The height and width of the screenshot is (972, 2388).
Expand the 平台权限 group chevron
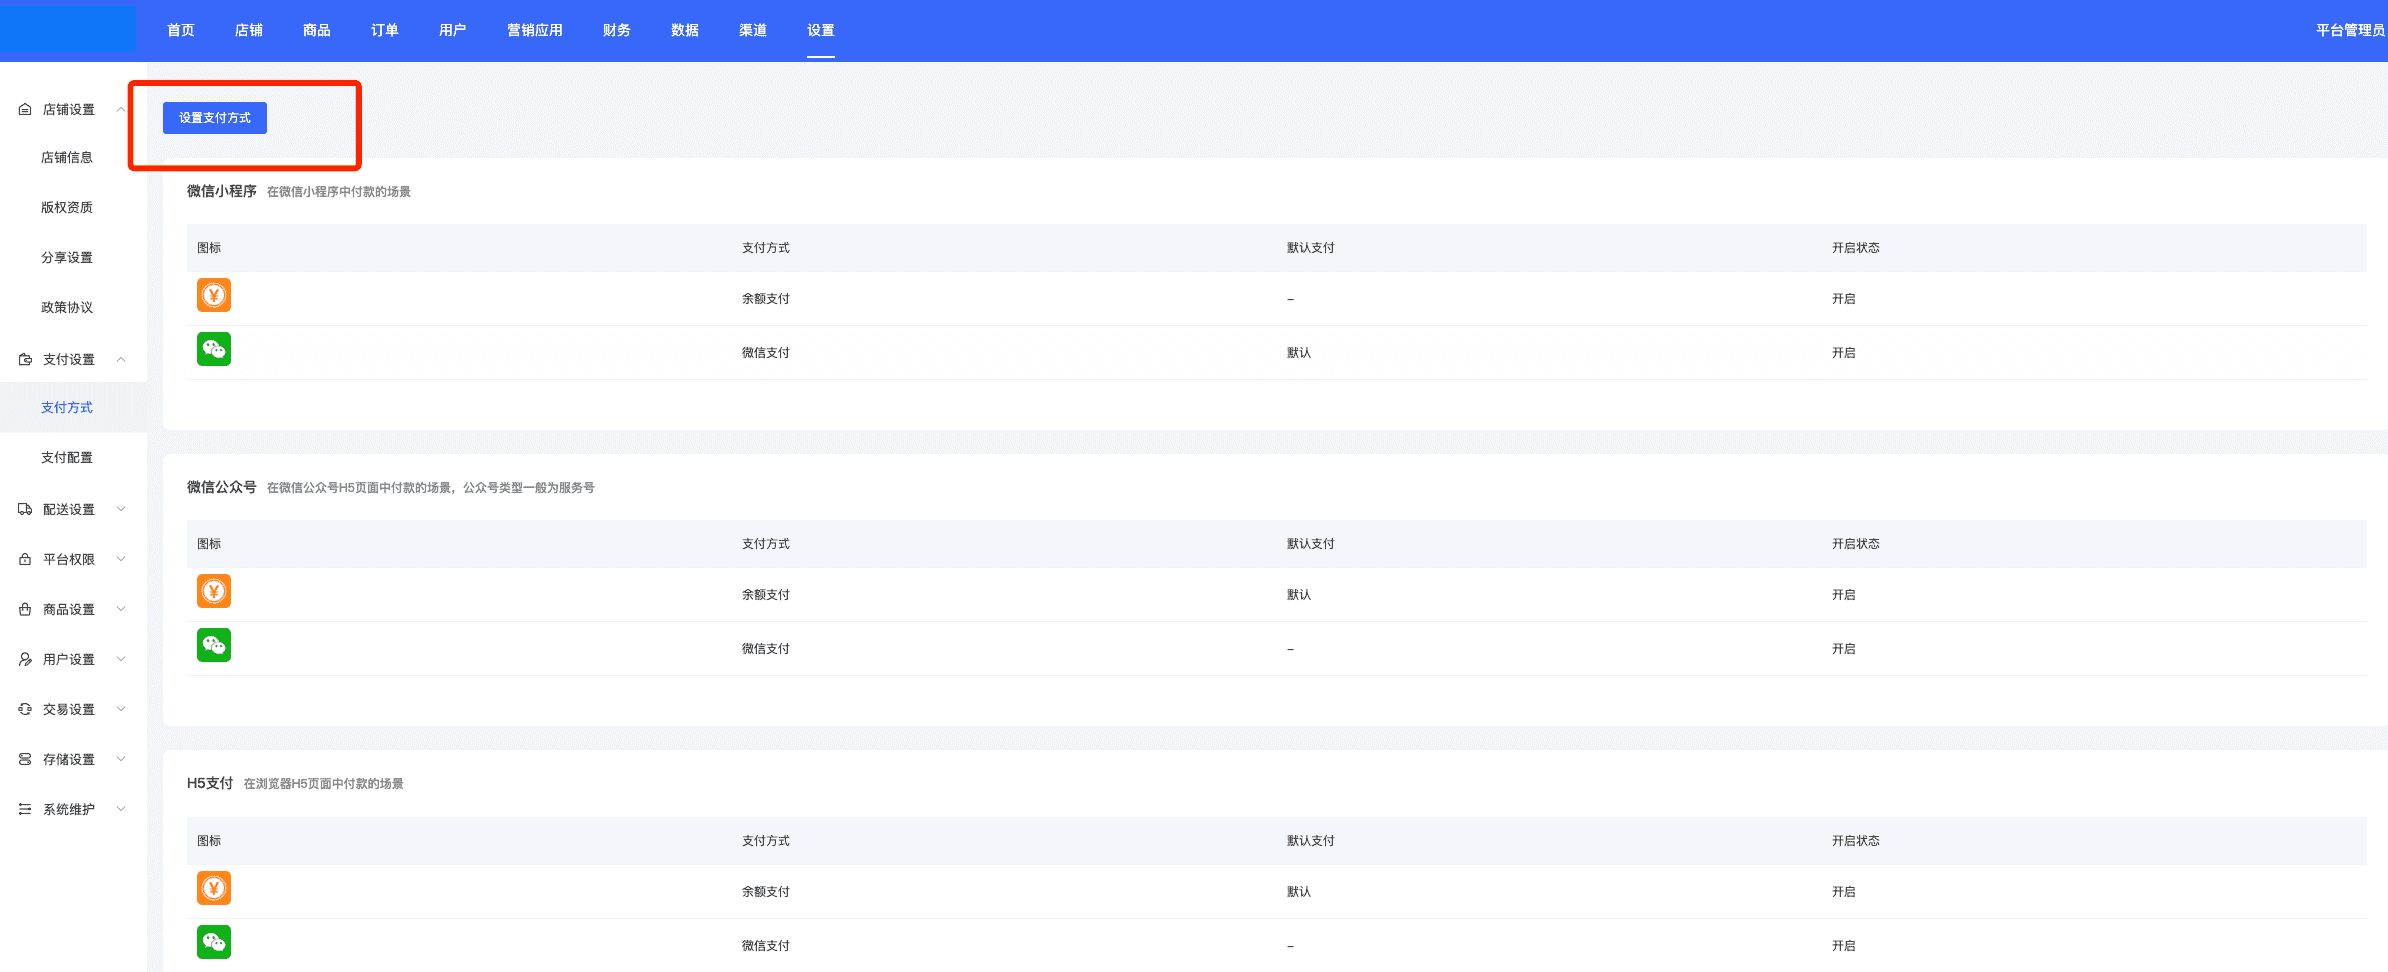[121, 559]
